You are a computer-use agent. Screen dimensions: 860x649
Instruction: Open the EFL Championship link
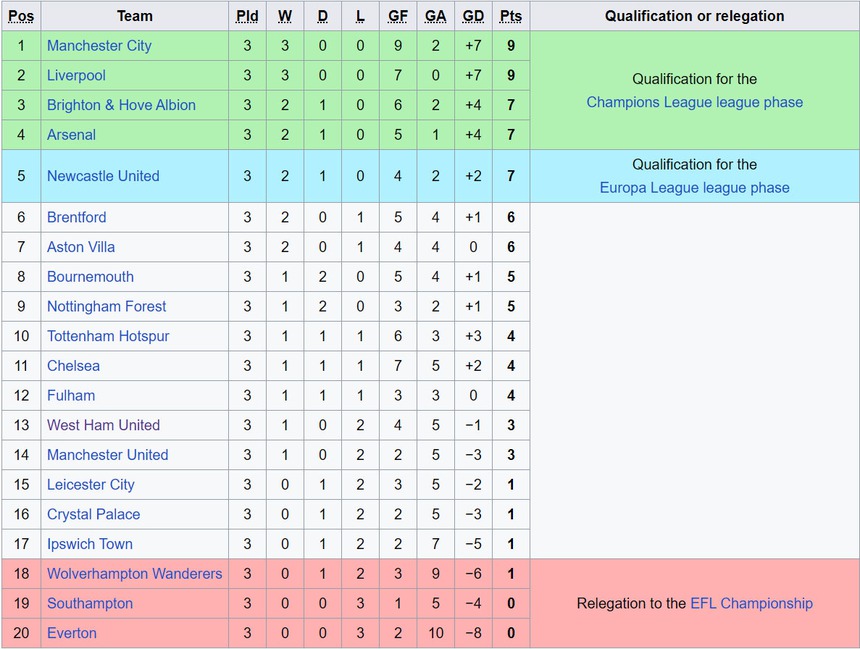point(751,603)
